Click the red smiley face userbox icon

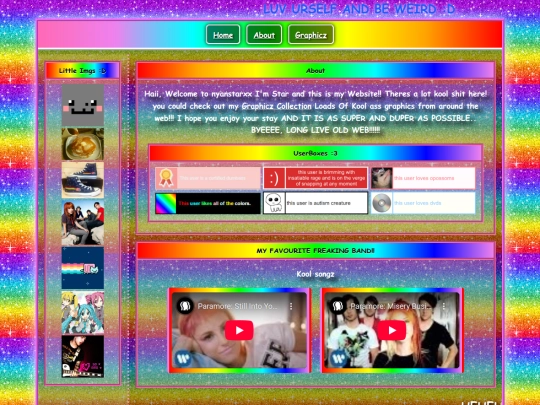[x=274, y=178]
